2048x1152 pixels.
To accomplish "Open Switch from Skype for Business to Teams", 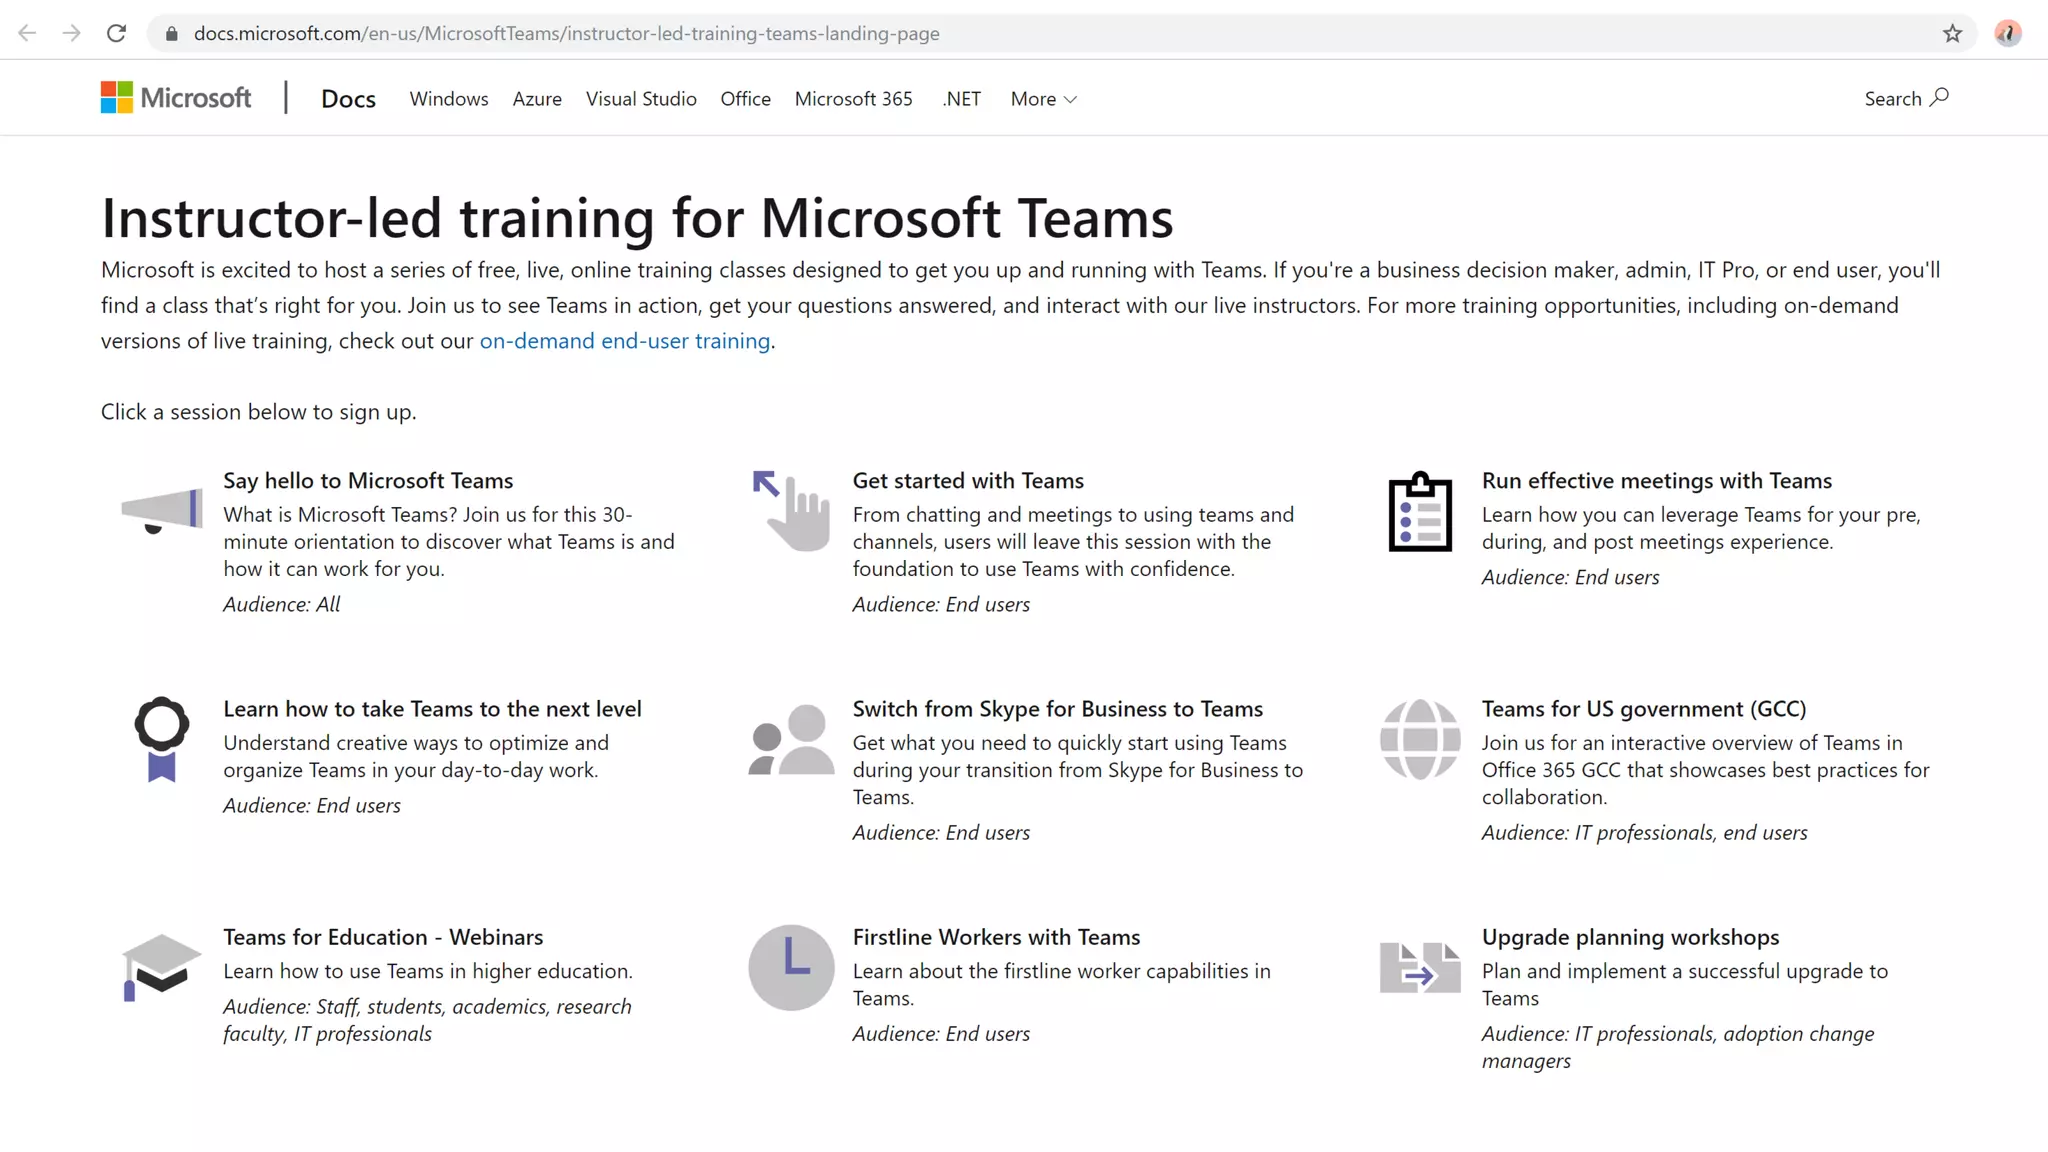I will coord(1057,709).
